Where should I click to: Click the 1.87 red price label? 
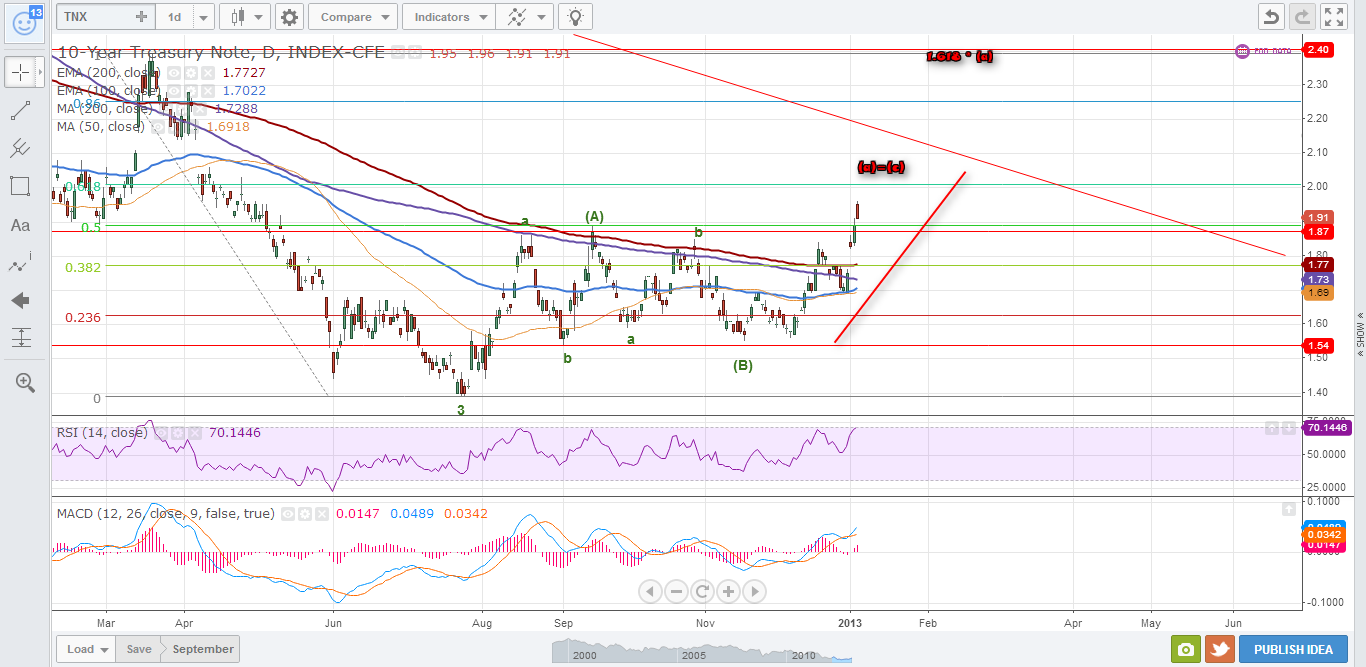coord(1317,231)
